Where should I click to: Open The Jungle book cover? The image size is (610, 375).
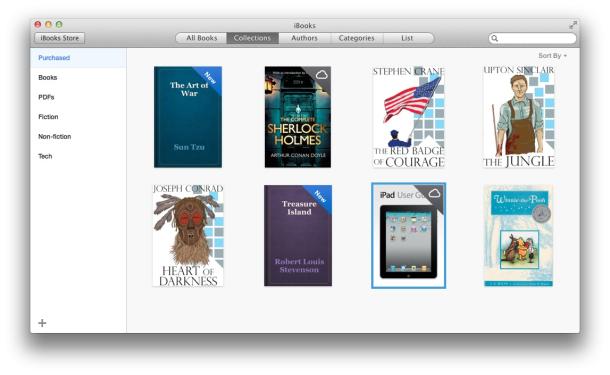[519, 117]
